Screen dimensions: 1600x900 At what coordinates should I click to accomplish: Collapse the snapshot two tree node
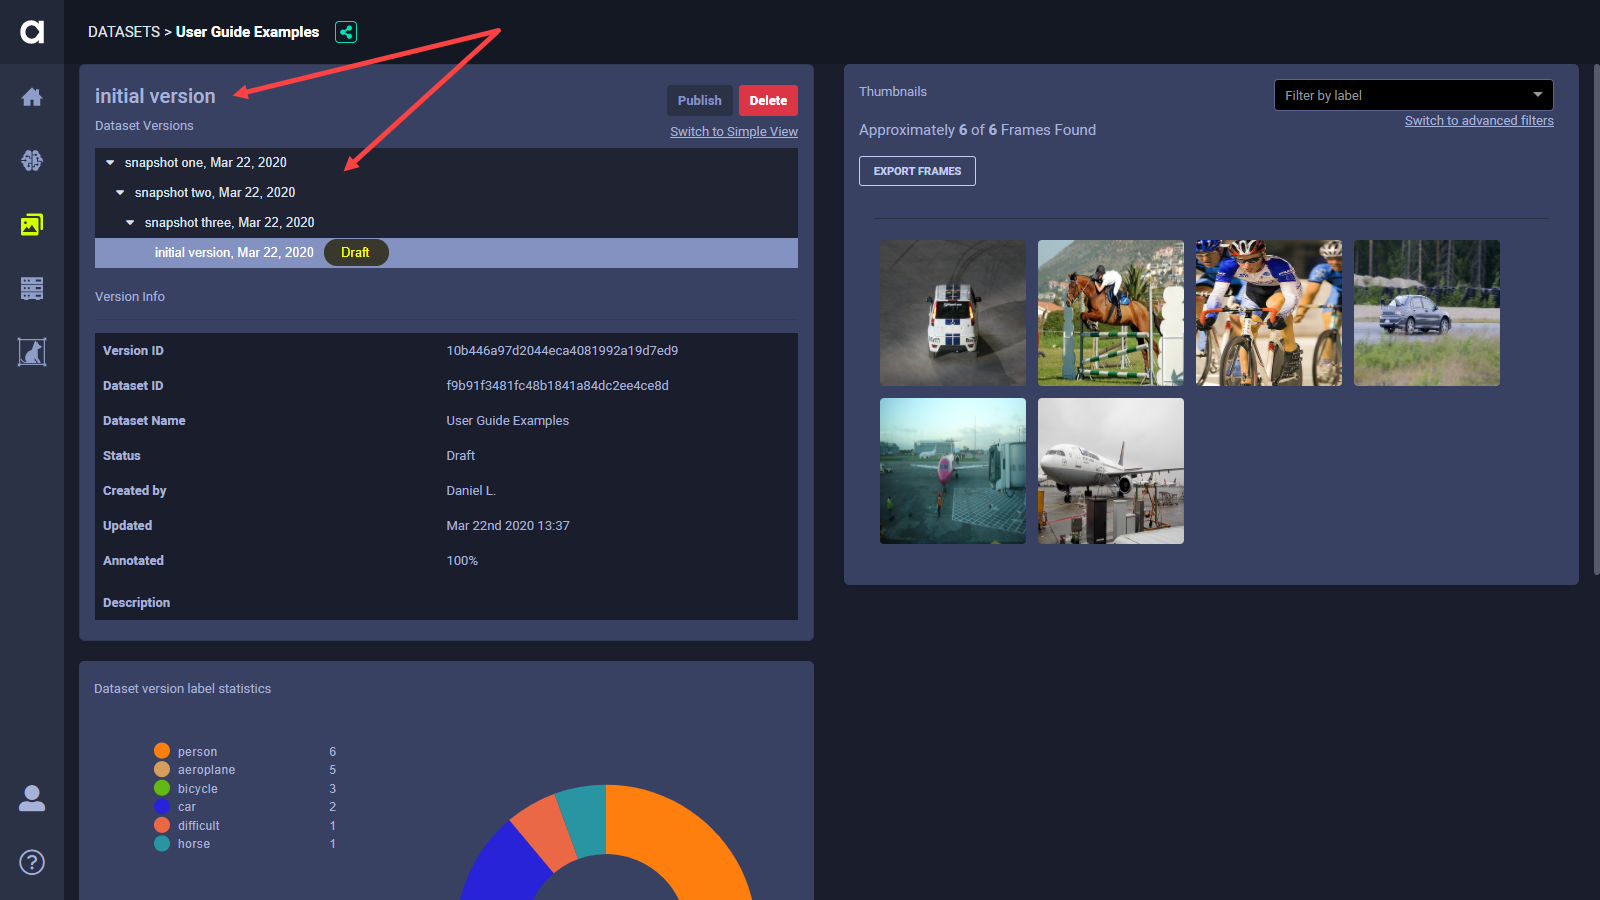click(x=120, y=193)
